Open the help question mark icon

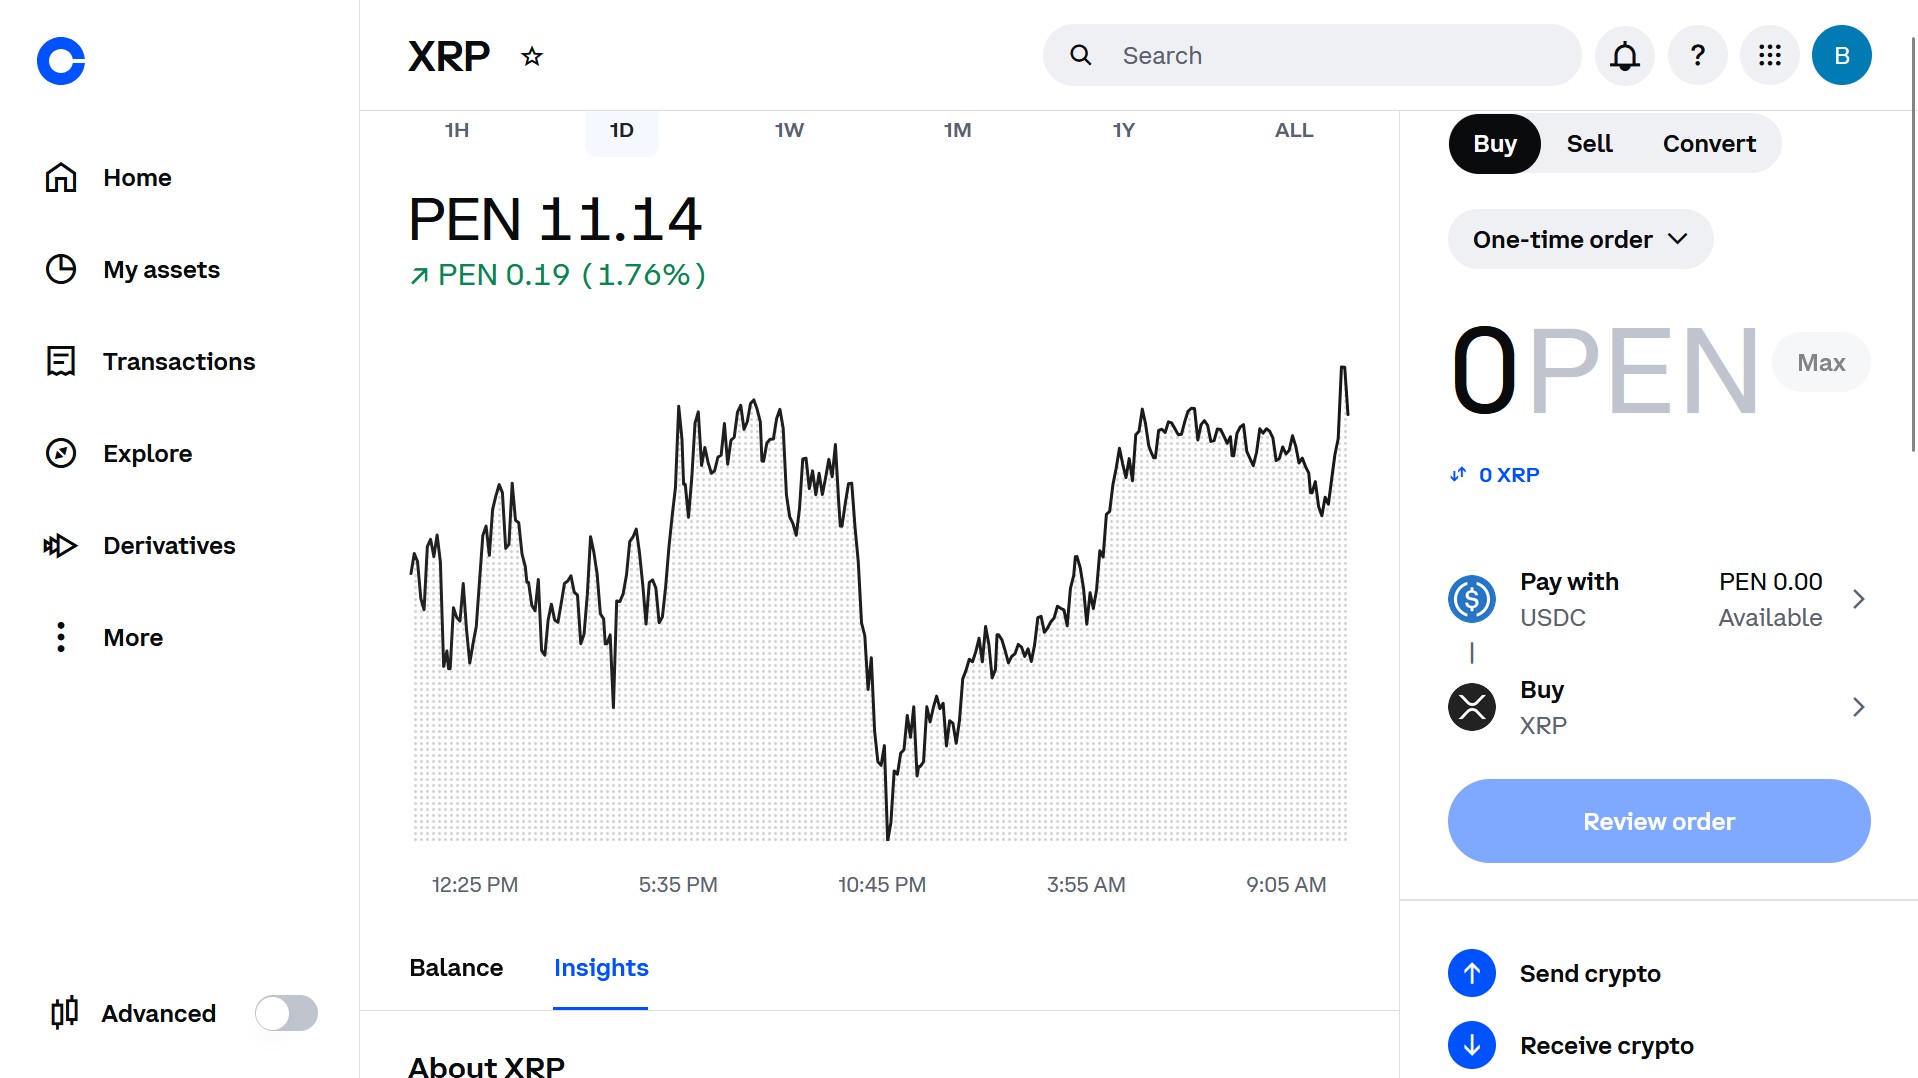click(1697, 56)
